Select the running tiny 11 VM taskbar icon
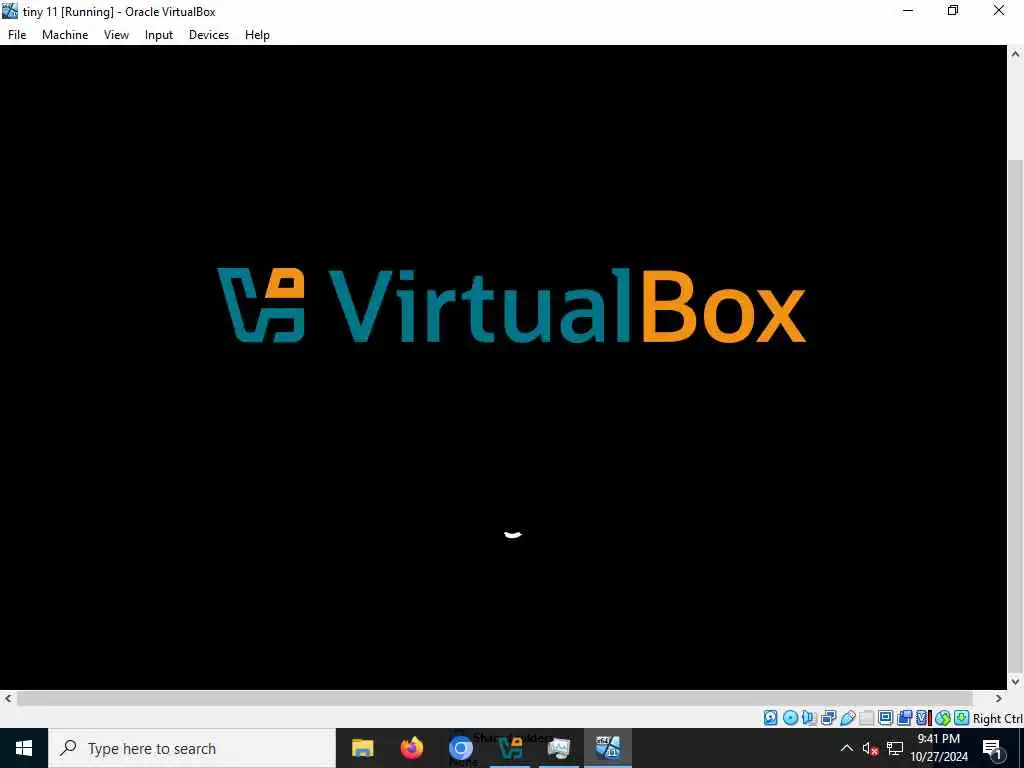This screenshot has height=768, width=1024. tap(608, 748)
